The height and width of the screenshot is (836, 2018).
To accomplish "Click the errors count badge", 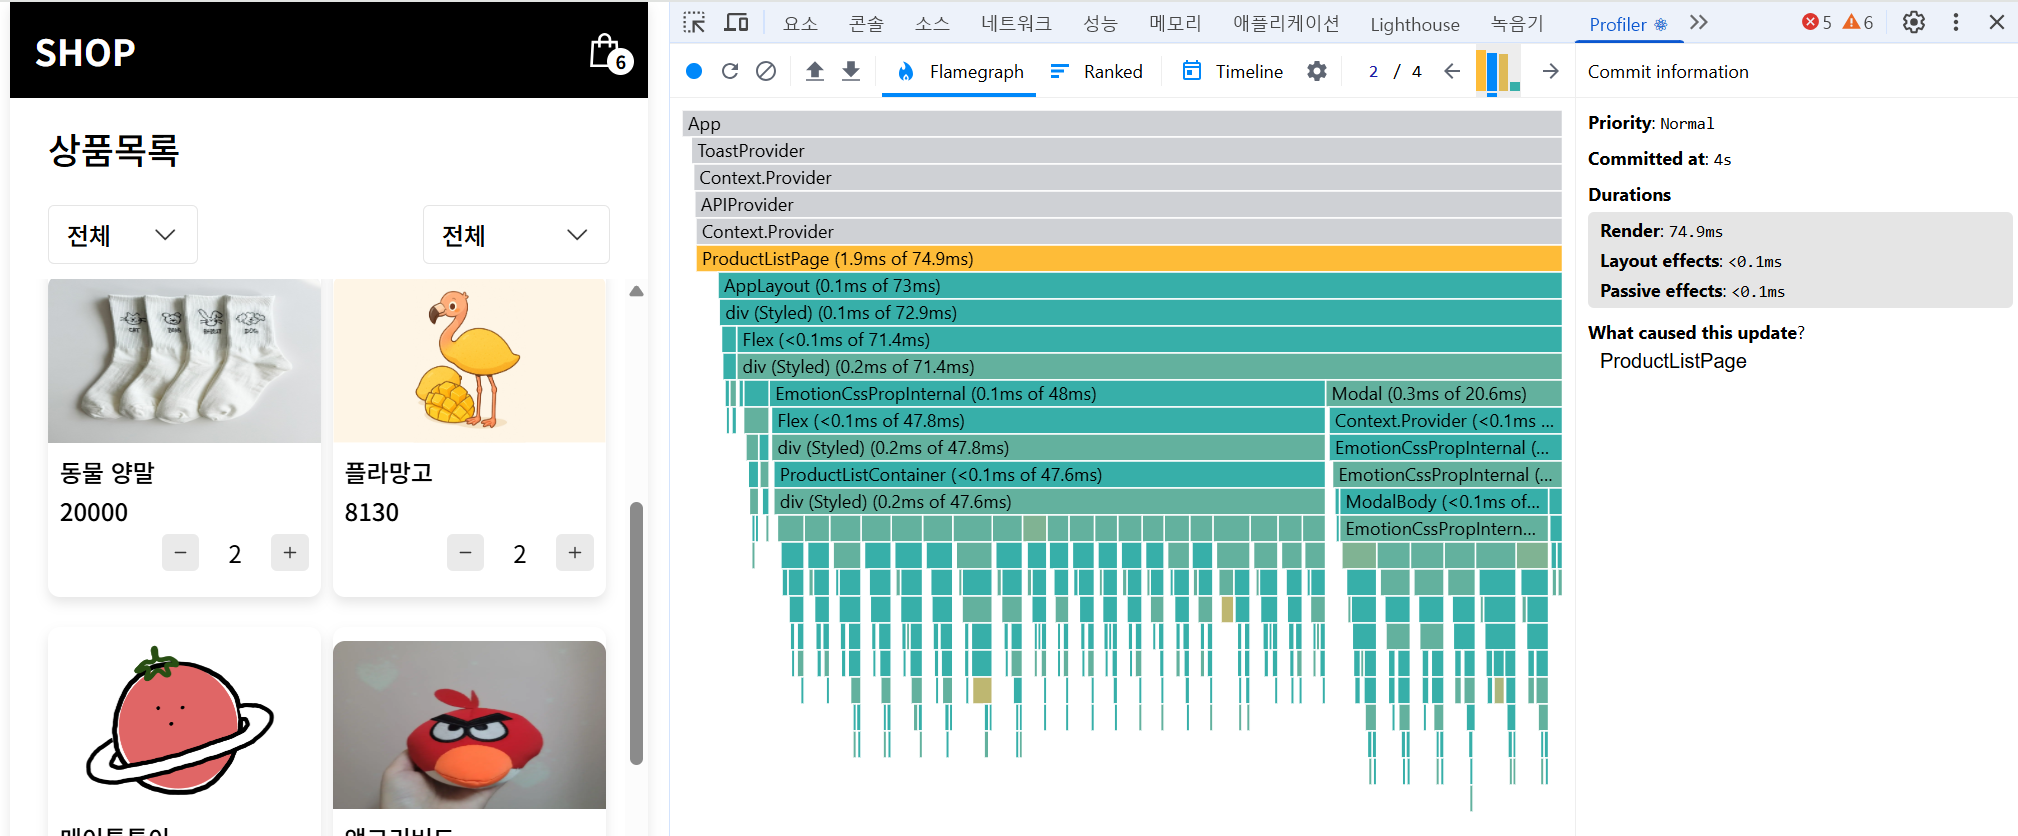I will [1817, 22].
